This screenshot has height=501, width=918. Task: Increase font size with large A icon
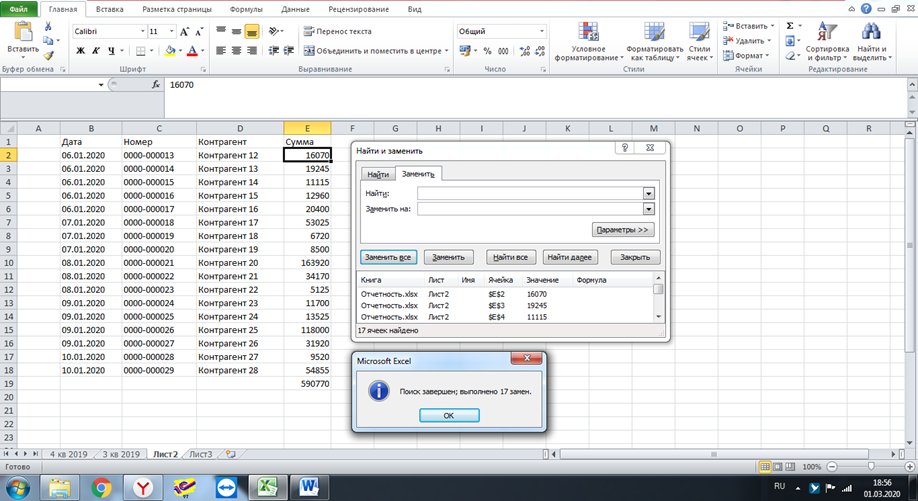pos(184,32)
